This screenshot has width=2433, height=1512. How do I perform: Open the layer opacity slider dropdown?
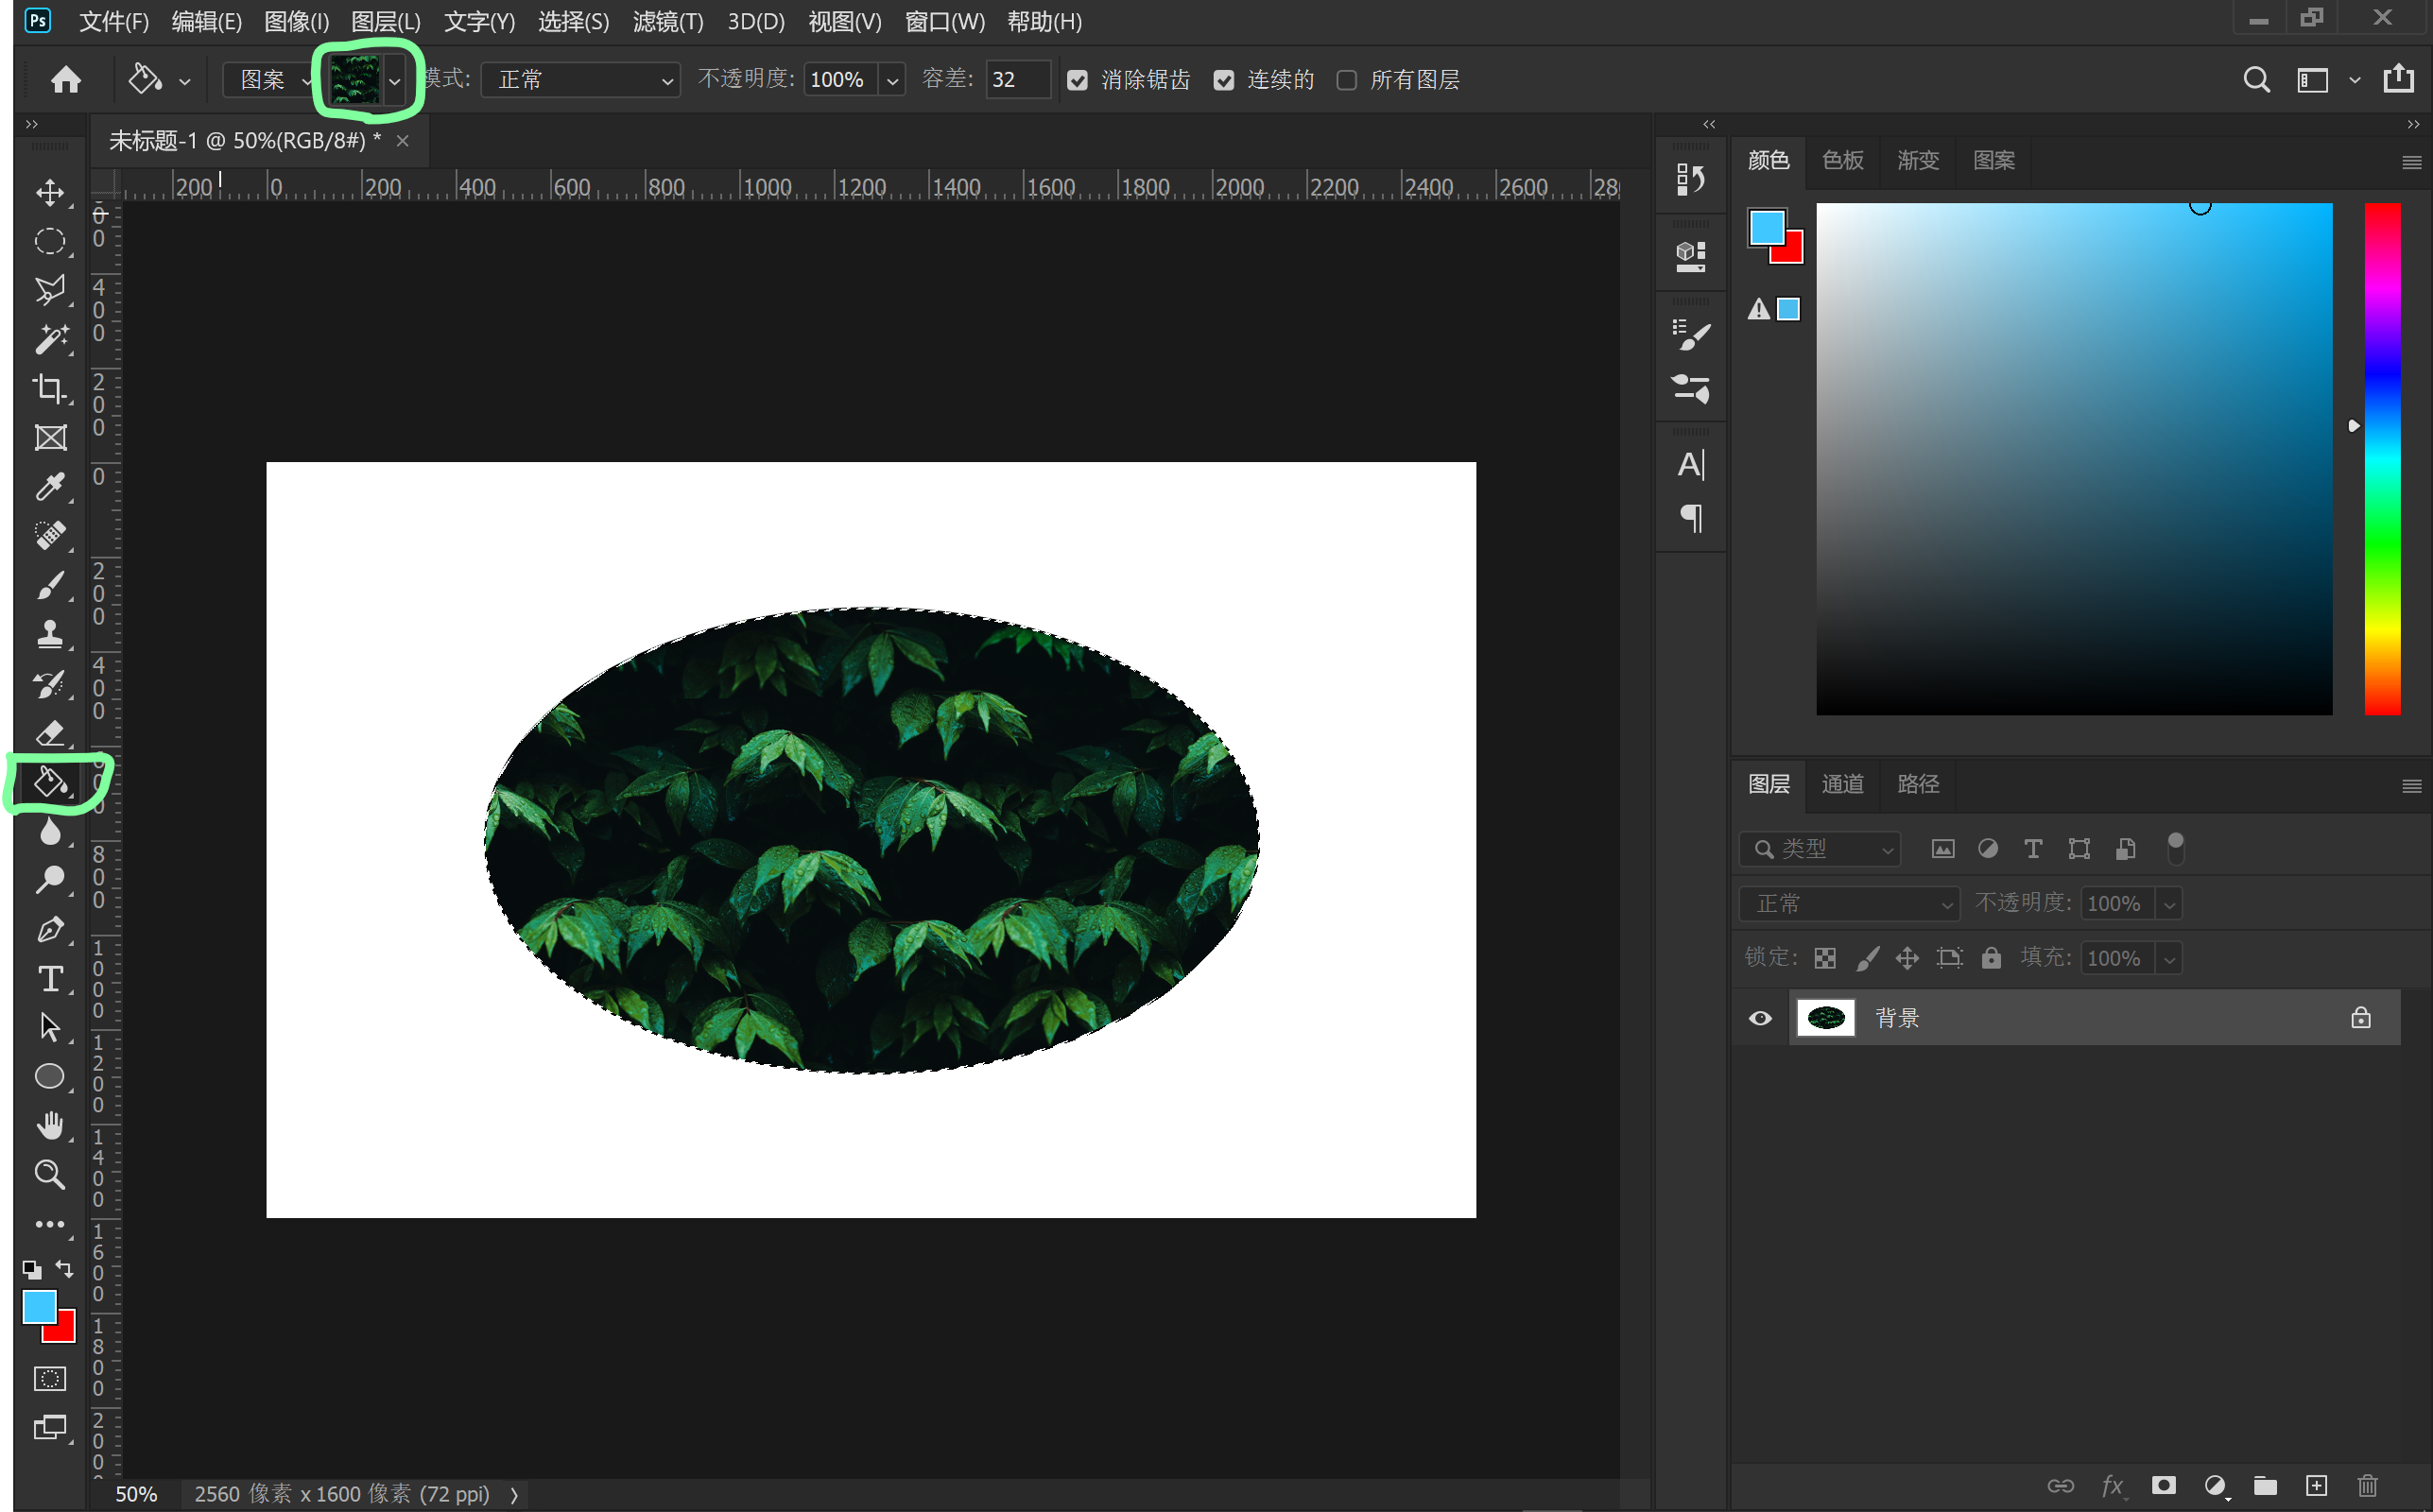tap(2169, 904)
